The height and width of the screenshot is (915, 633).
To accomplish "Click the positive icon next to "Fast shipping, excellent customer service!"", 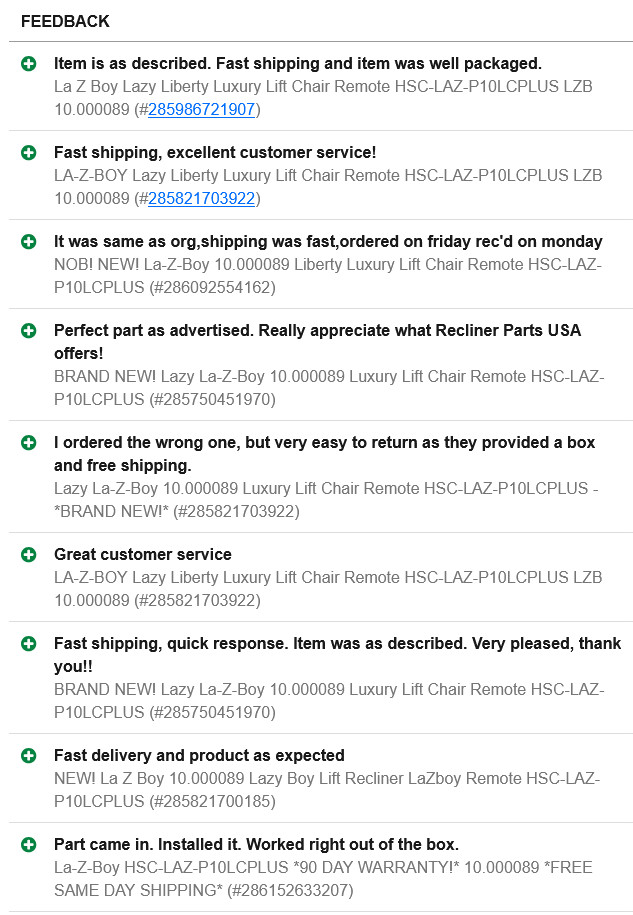I will tap(29, 153).
